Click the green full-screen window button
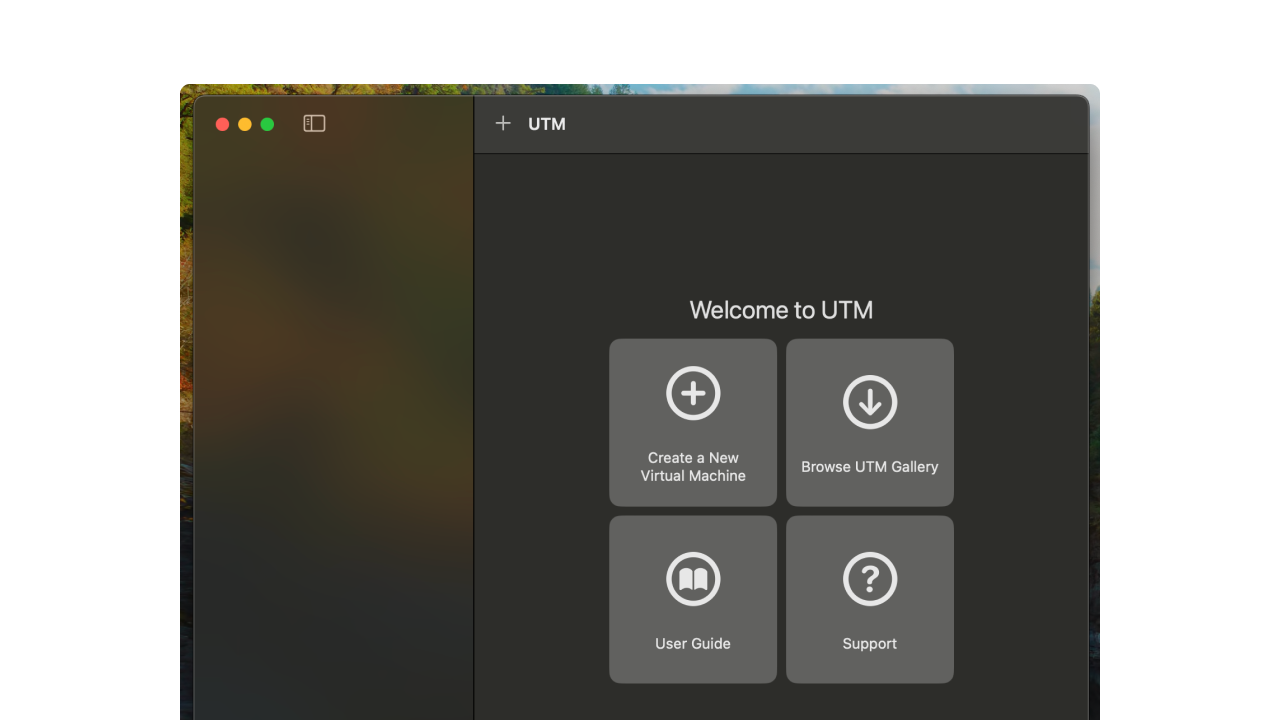1280x720 pixels. pyautogui.click(x=266, y=124)
